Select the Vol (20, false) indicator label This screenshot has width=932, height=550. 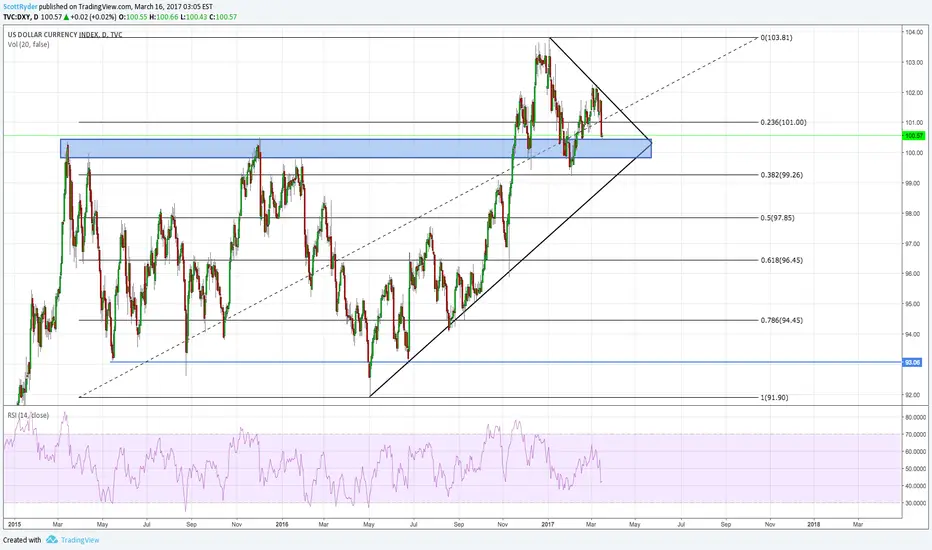click(28, 45)
